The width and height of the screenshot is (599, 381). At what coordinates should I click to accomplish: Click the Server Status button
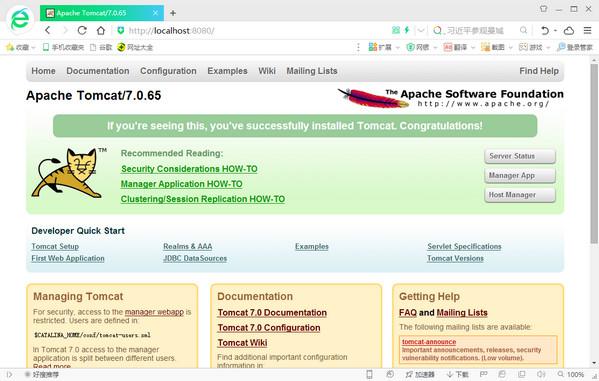click(520, 156)
